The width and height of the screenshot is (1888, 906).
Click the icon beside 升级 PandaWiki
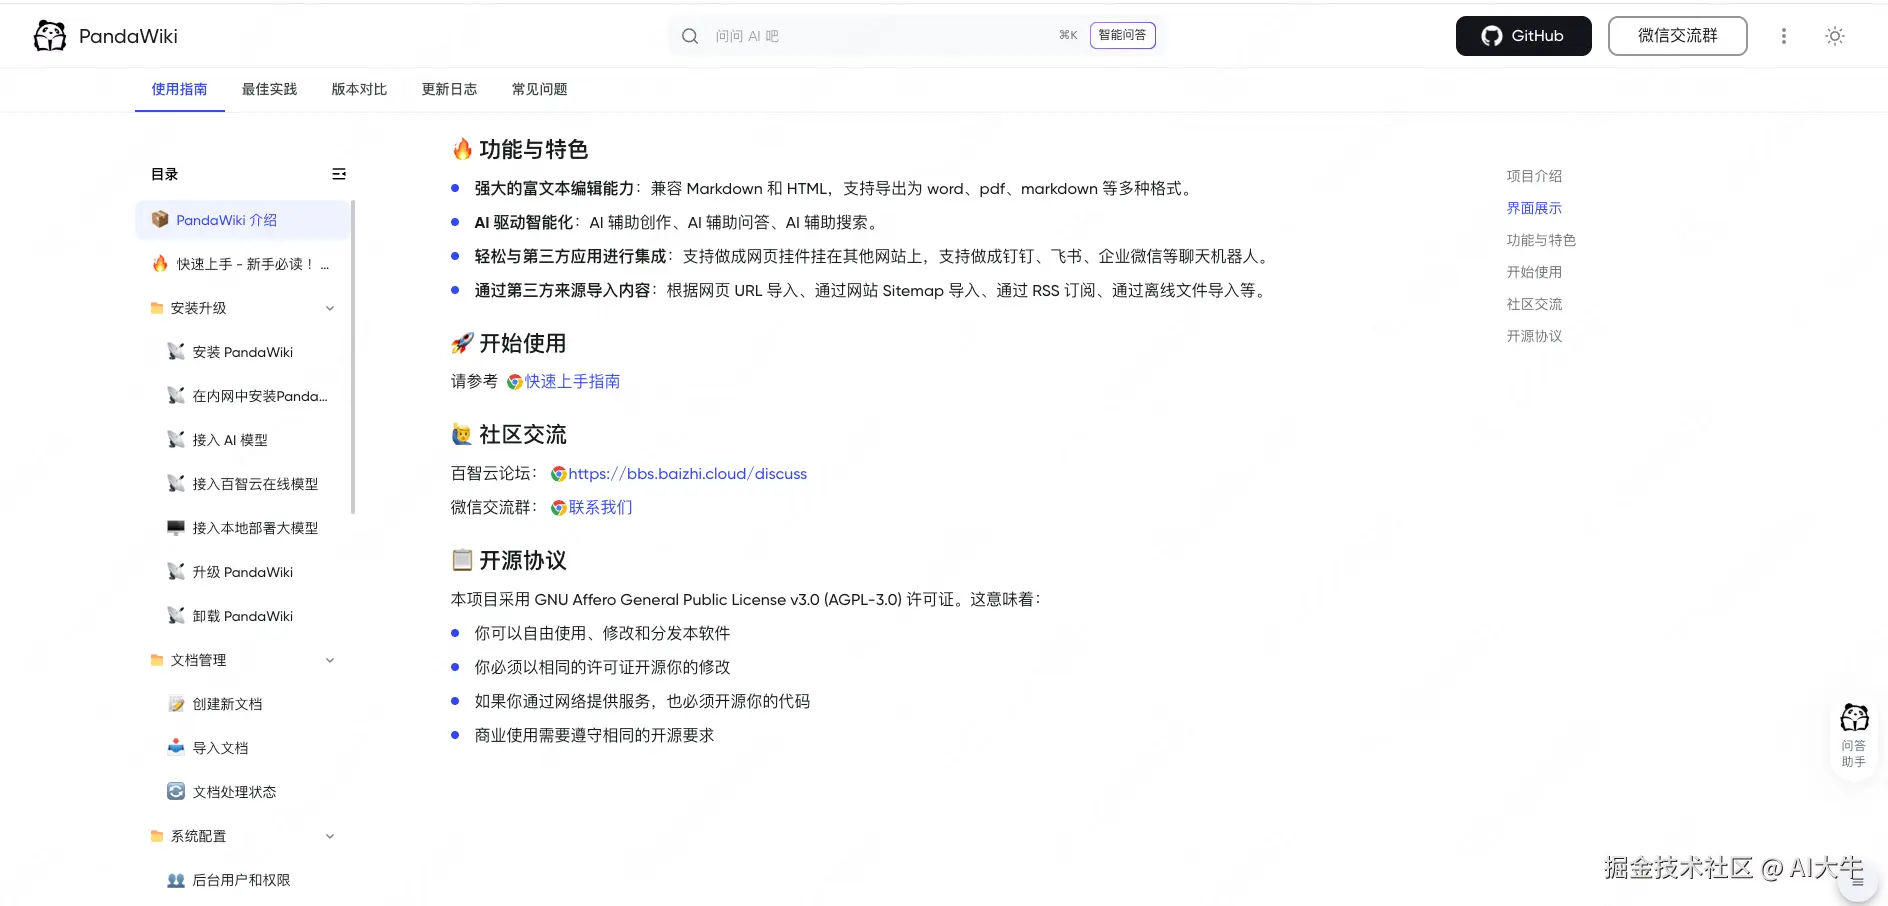click(x=176, y=571)
